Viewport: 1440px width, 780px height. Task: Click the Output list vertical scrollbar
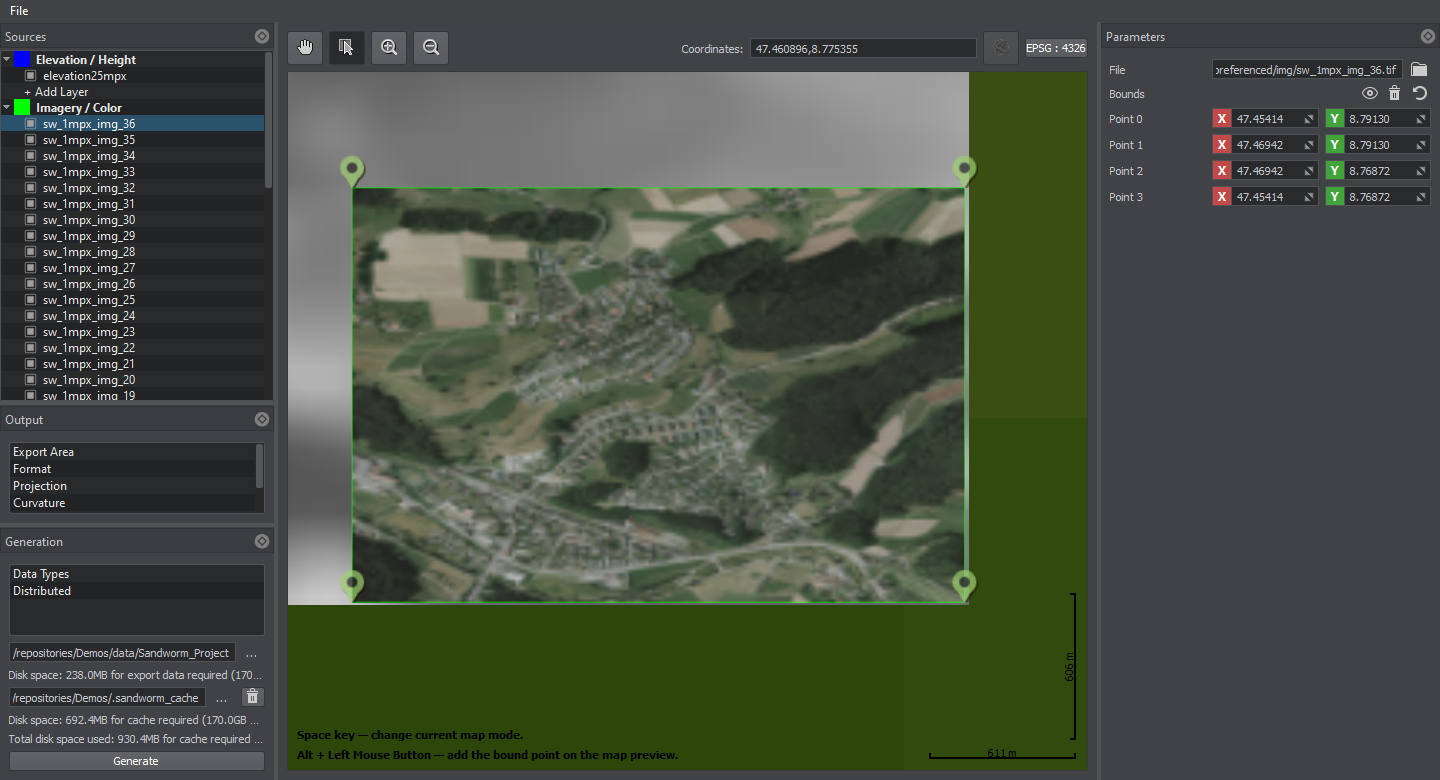pyautogui.click(x=260, y=465)
